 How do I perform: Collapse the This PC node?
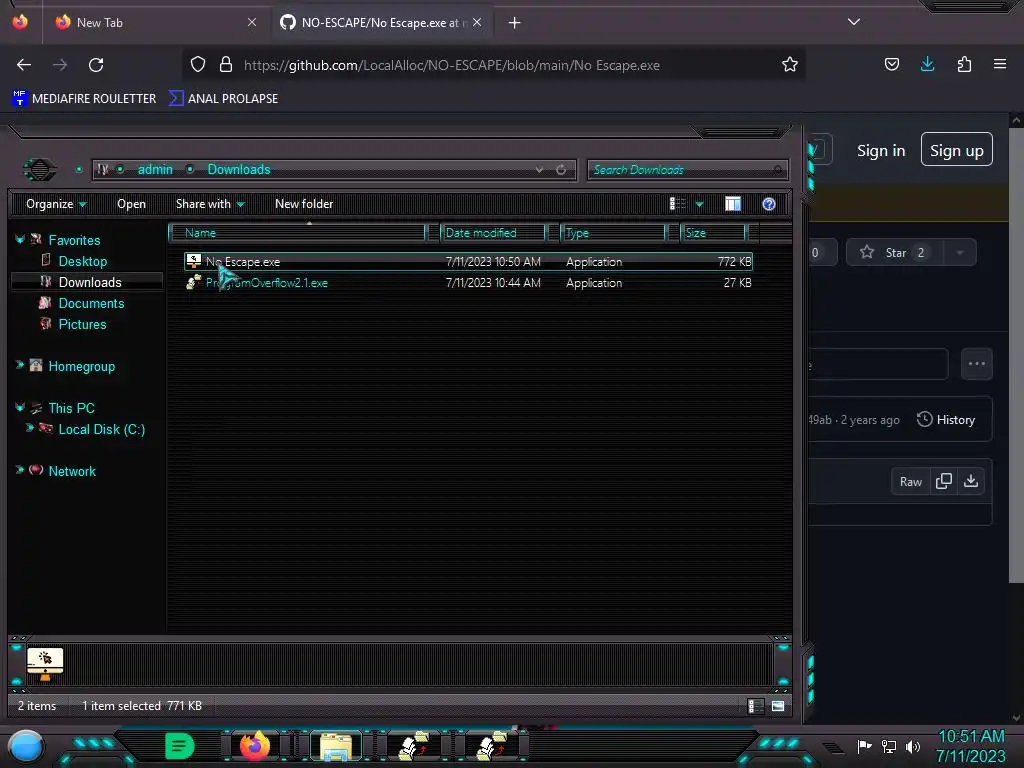tap(20, 408)
